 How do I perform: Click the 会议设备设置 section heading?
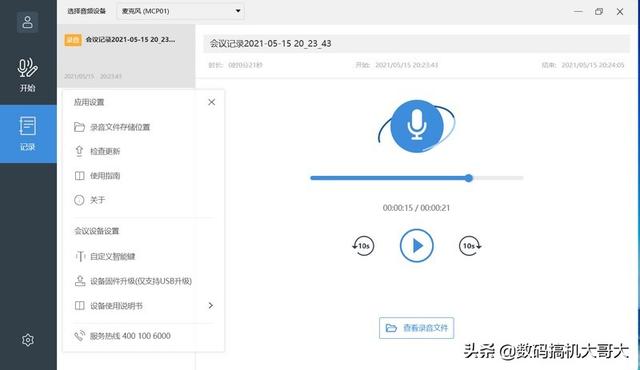coord(97,231)
